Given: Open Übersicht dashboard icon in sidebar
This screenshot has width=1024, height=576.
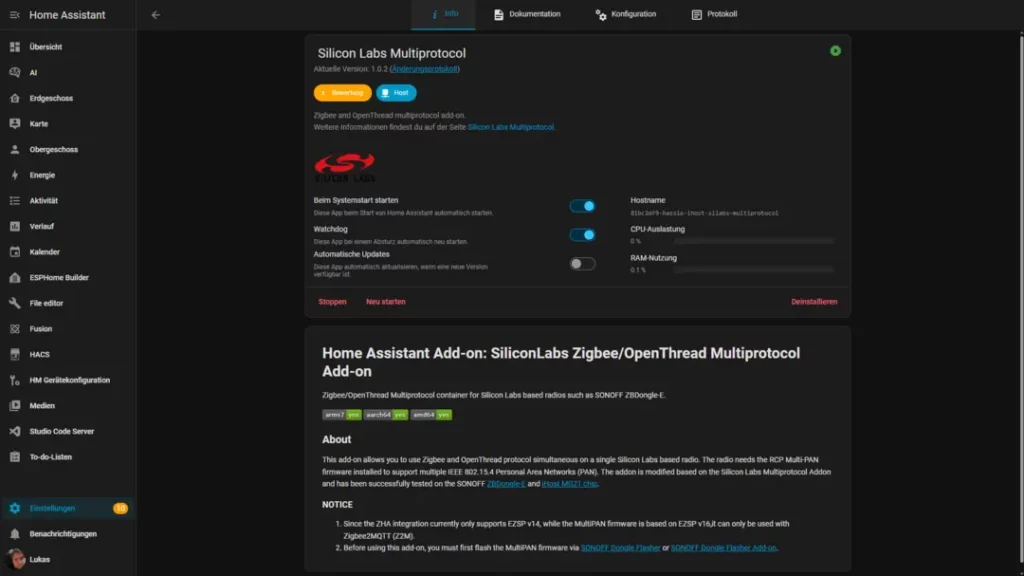Looking at the screenshot, I should [x=14, y=47].
